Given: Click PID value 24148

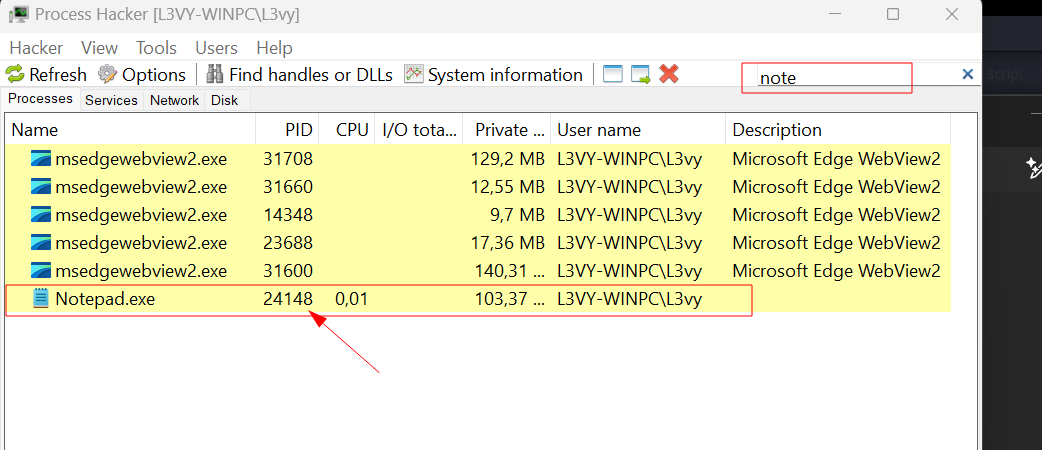Looking at the screenshot, I should pyautogui.click(x=288, y=299).
